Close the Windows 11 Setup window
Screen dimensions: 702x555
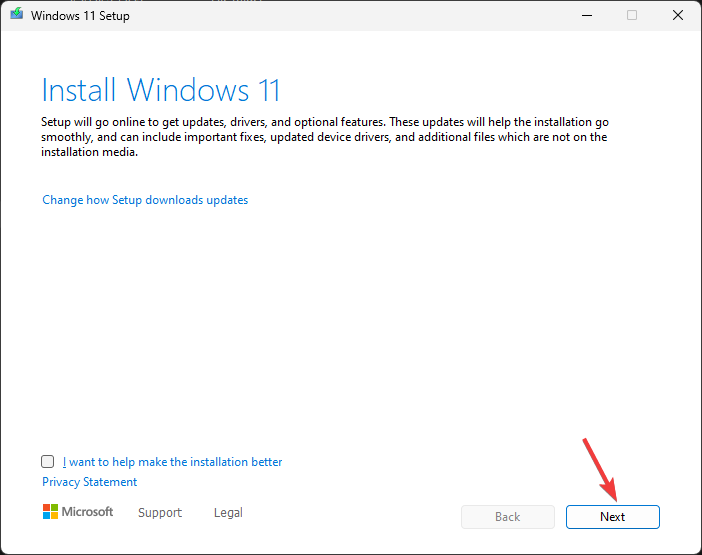point(678,15)
